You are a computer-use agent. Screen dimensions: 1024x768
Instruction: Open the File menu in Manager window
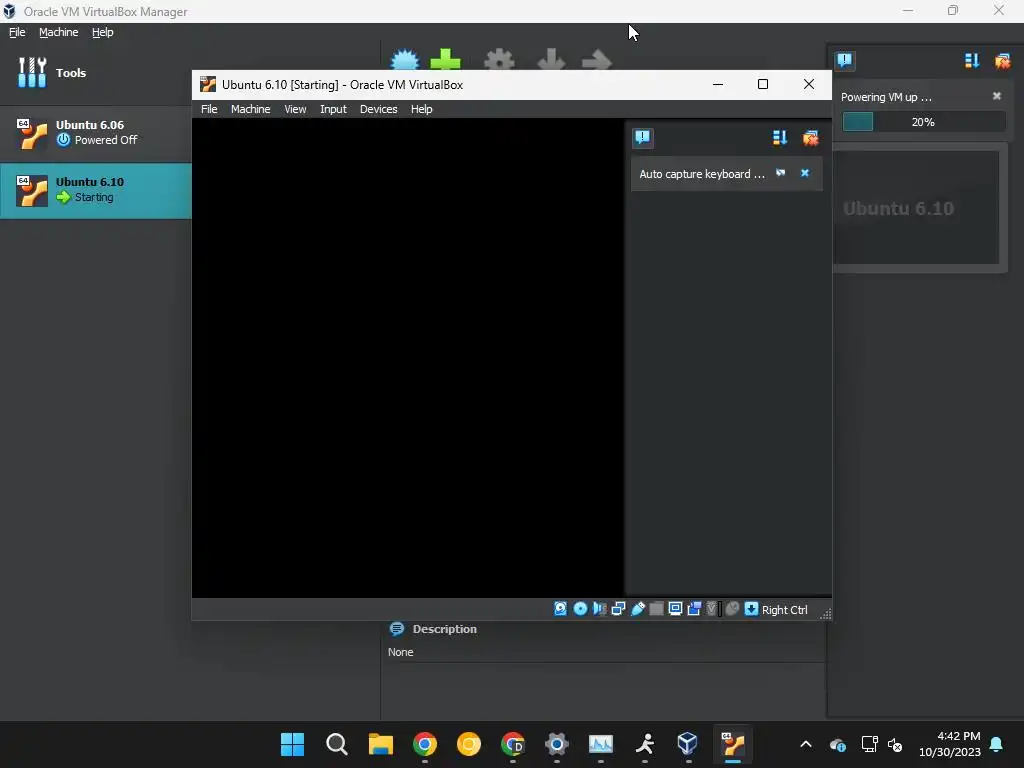(x=17, y=32)
